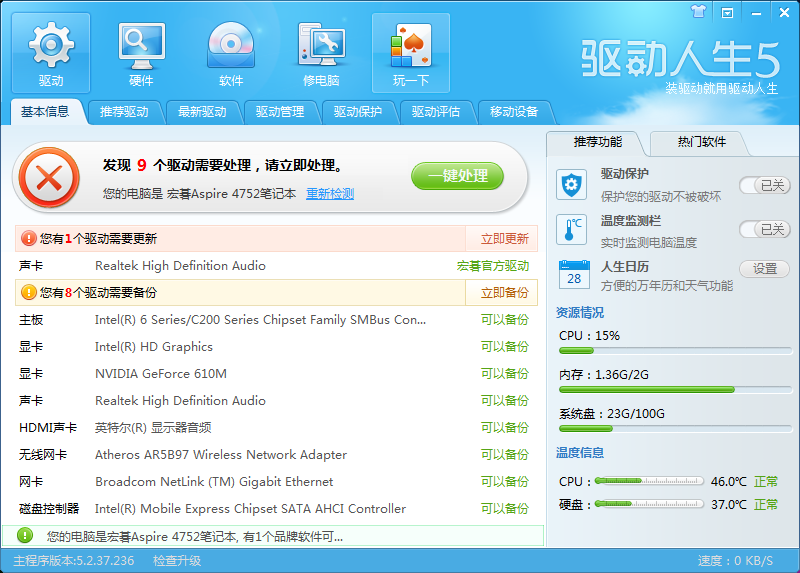Click the red error X status icon
Screen dimensions: 800x573
pyautogui.click(x=49, y=178)
